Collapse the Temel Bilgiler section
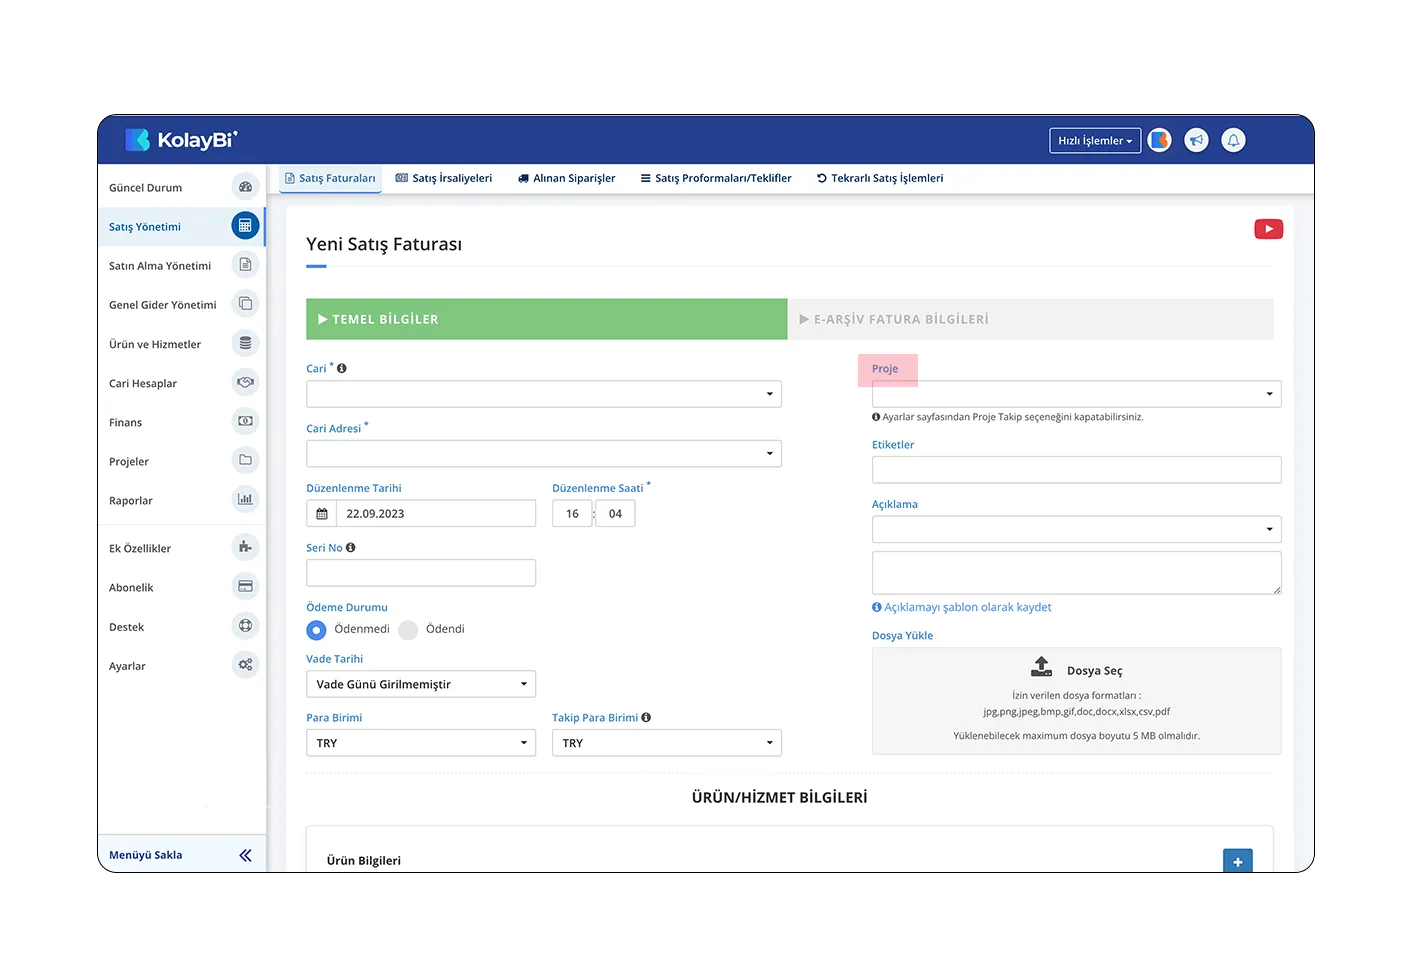Image resolution: width=1412 pixels, height=960 pixels. 547,319
